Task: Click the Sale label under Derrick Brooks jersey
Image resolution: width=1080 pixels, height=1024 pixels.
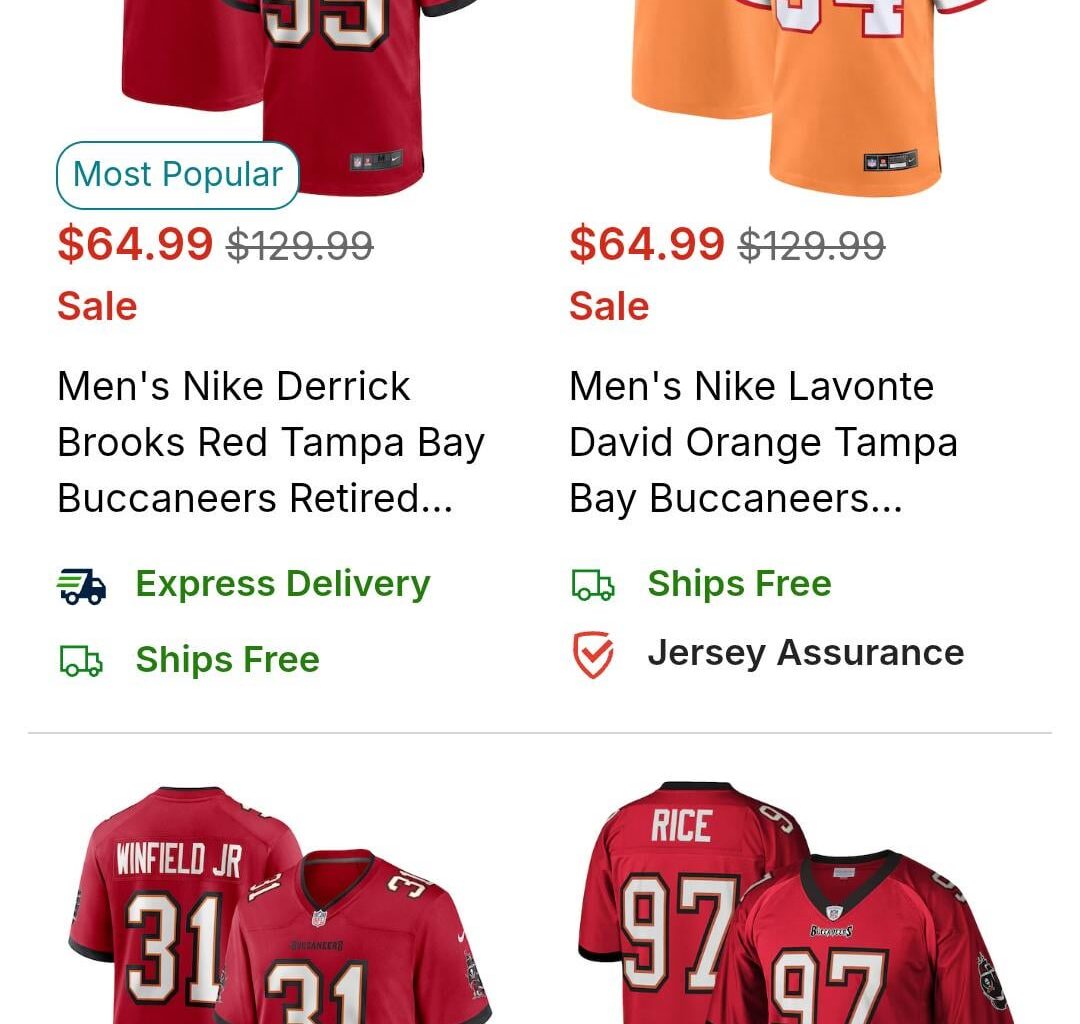Action: 97,306
